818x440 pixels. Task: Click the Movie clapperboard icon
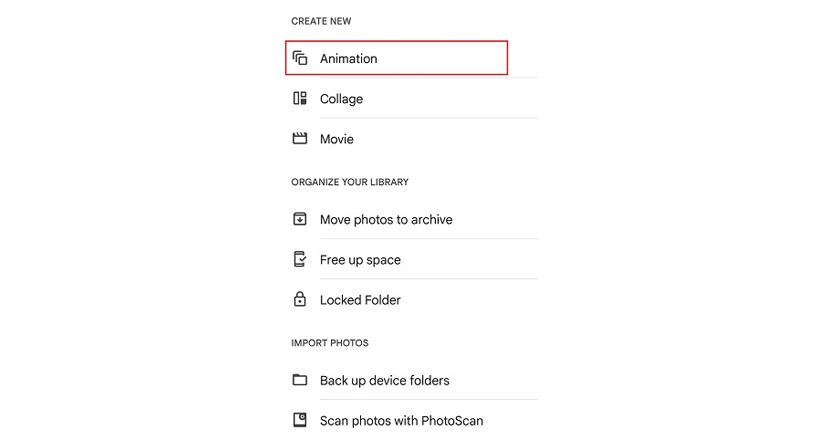pyautogui.click(x=299, y=138)
